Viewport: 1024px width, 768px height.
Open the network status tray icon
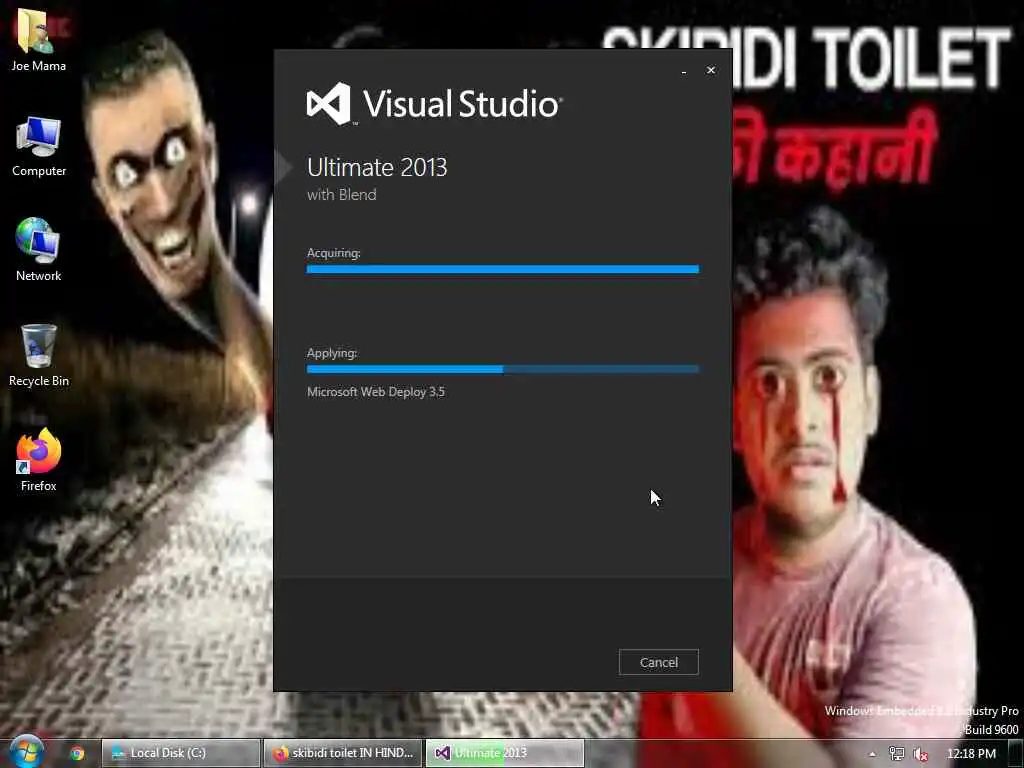(x=897, y=754)
